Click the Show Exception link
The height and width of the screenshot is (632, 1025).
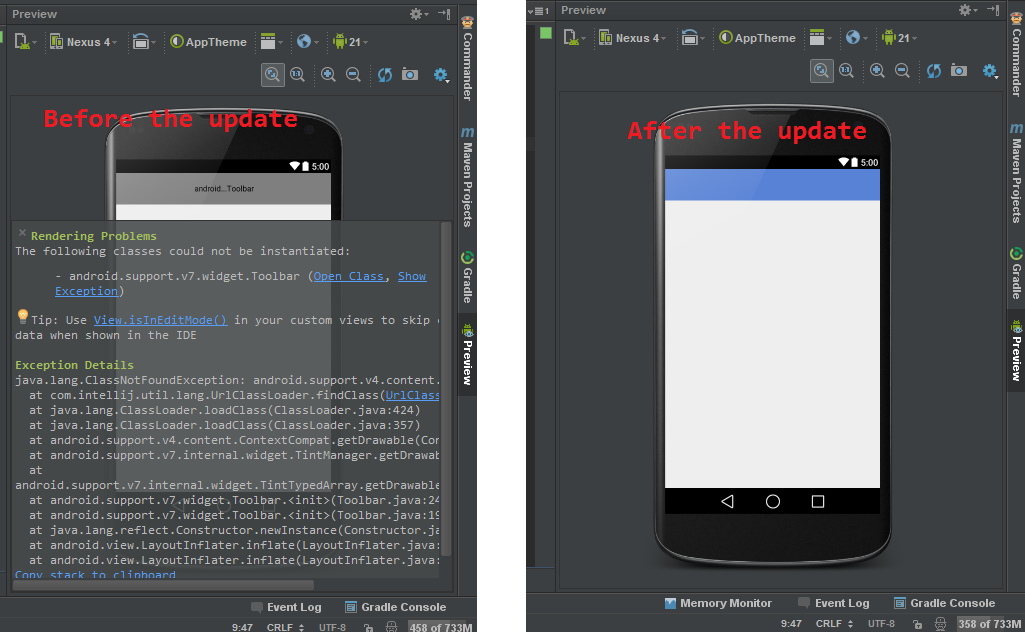[x=241, y=284]
